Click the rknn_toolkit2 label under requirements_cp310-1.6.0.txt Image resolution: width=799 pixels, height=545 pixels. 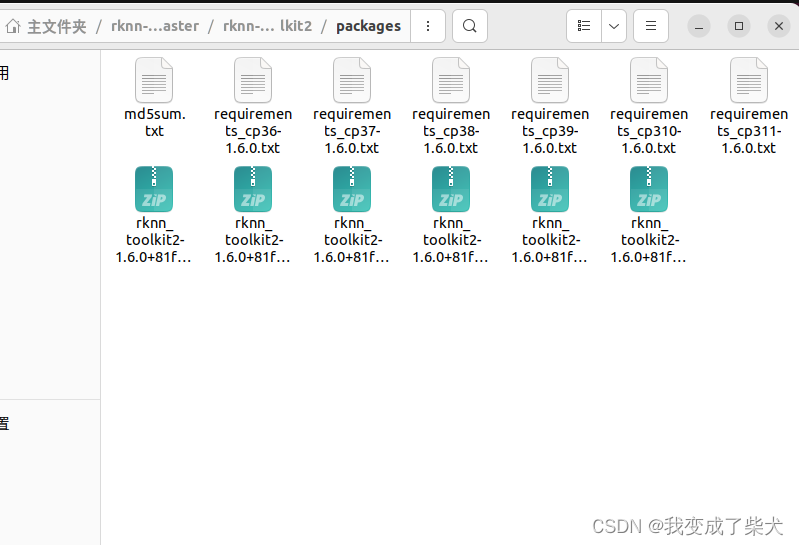tap(648, 240)
